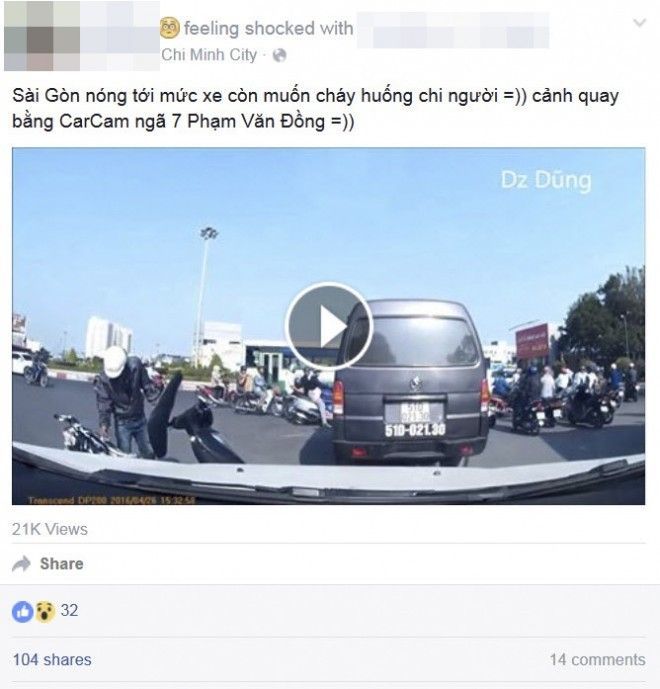Click the Wow reaction emoji icon
The image size is (660, 689).
[x=45, y=611]
